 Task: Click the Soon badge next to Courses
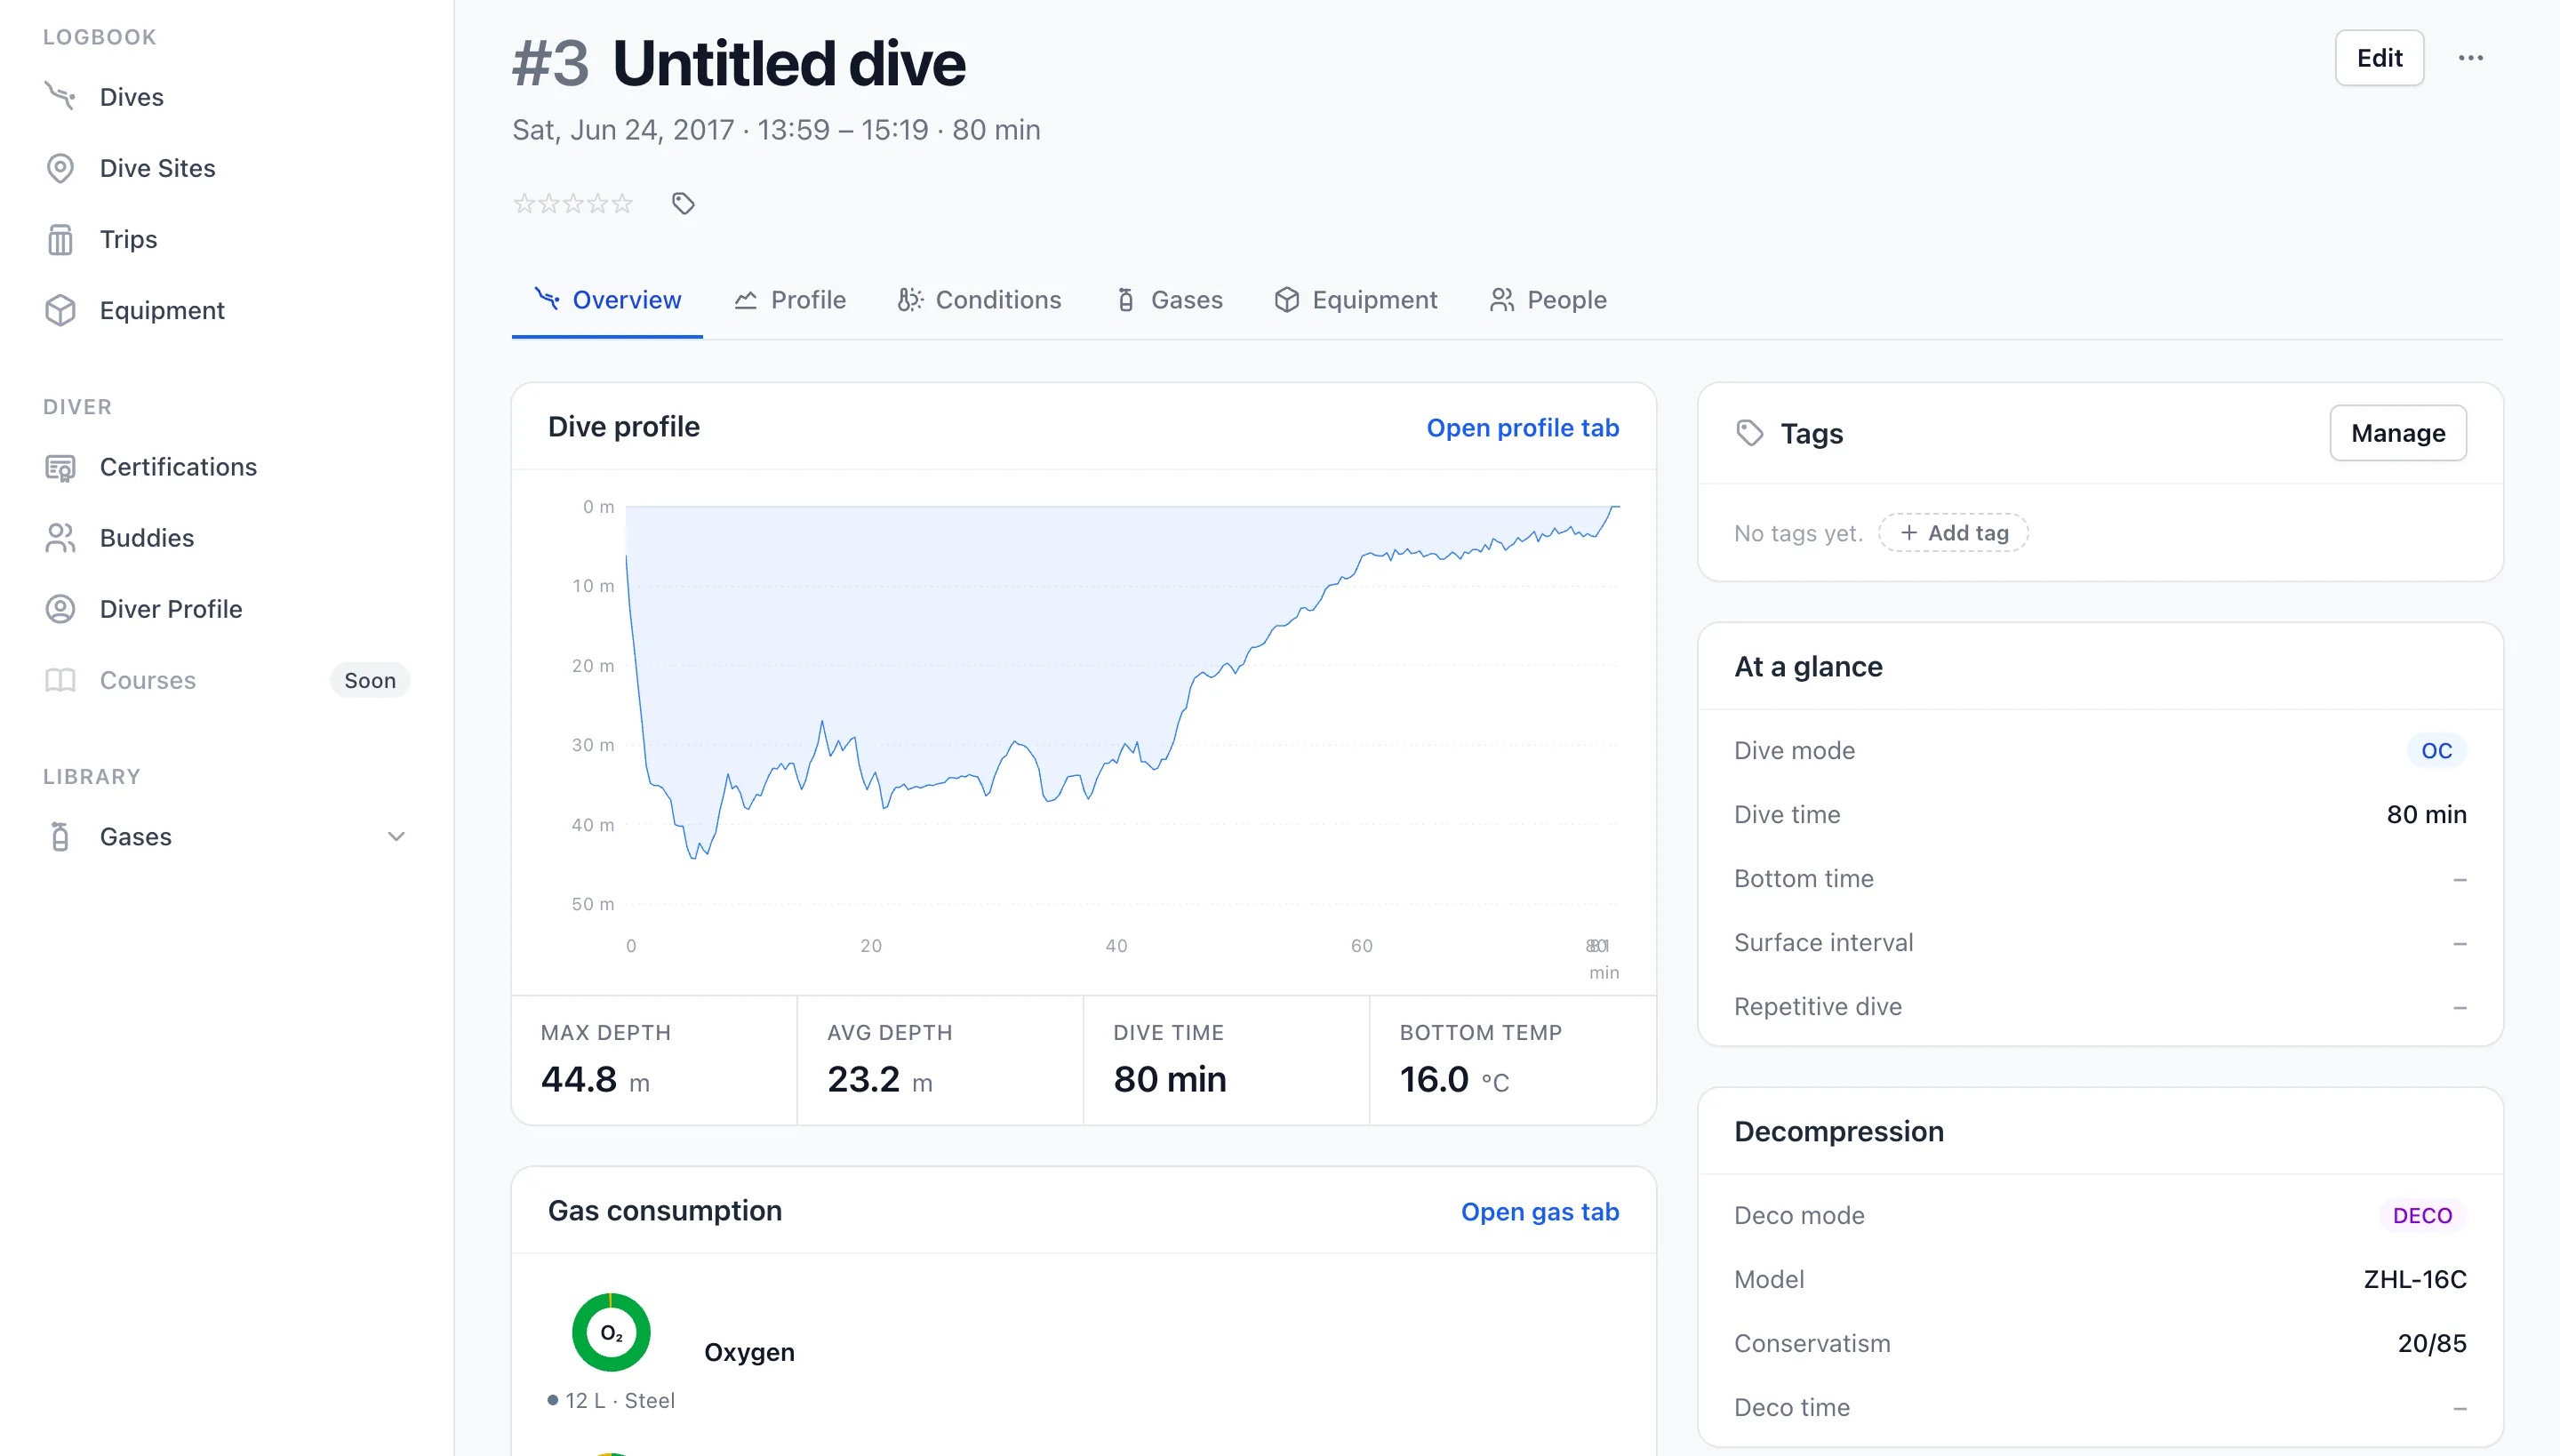tap(370, 680)
